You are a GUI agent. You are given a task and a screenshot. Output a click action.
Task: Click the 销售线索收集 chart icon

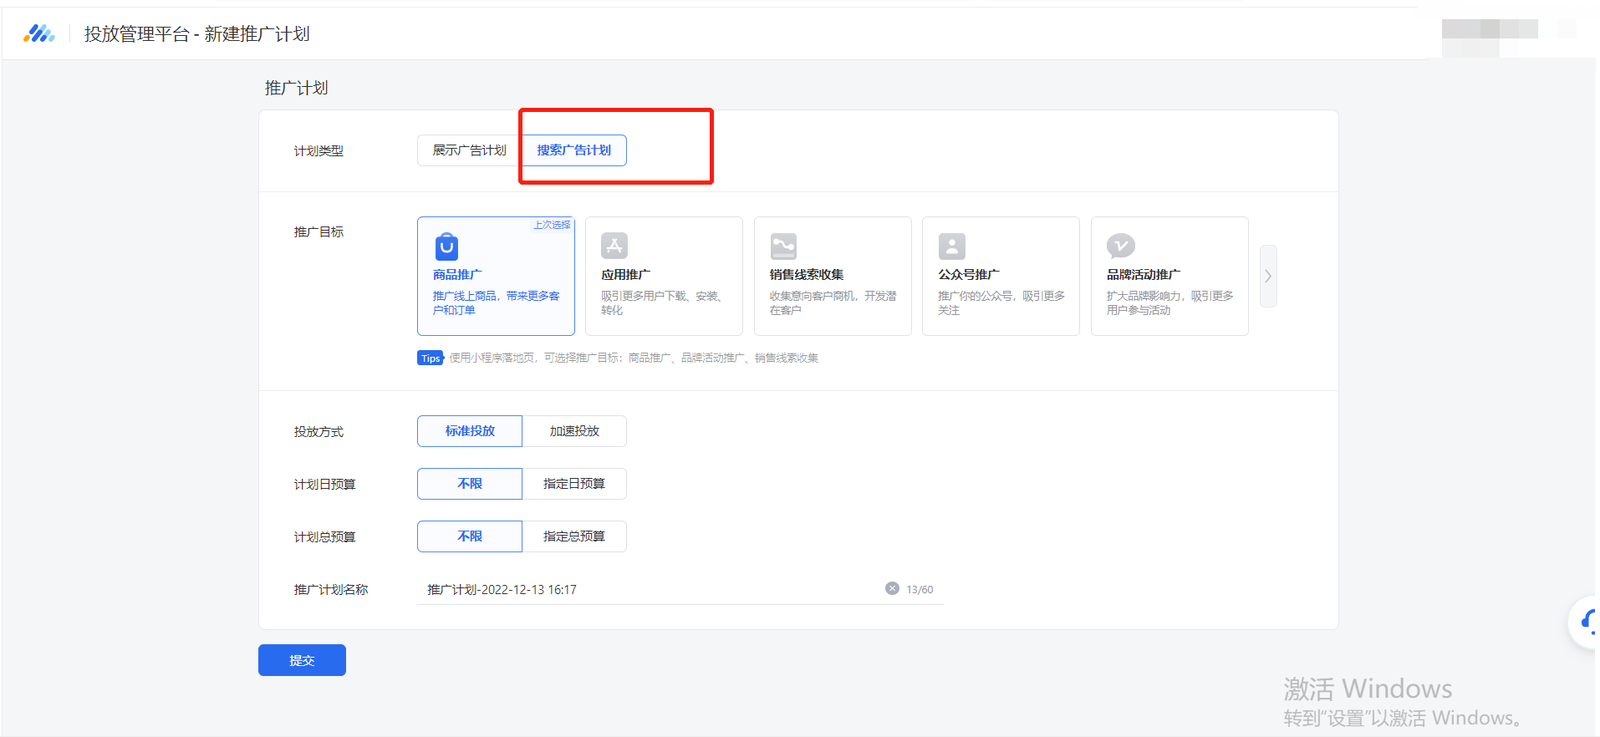click(x=783, y=246)
